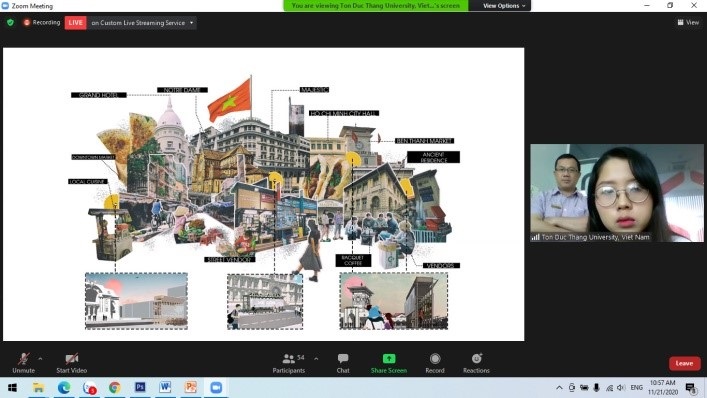The height and width of the screenshot is (398, 707).
Task: Expand Custom Live Streaming Service dropdown
Action: tap(192, 23)
